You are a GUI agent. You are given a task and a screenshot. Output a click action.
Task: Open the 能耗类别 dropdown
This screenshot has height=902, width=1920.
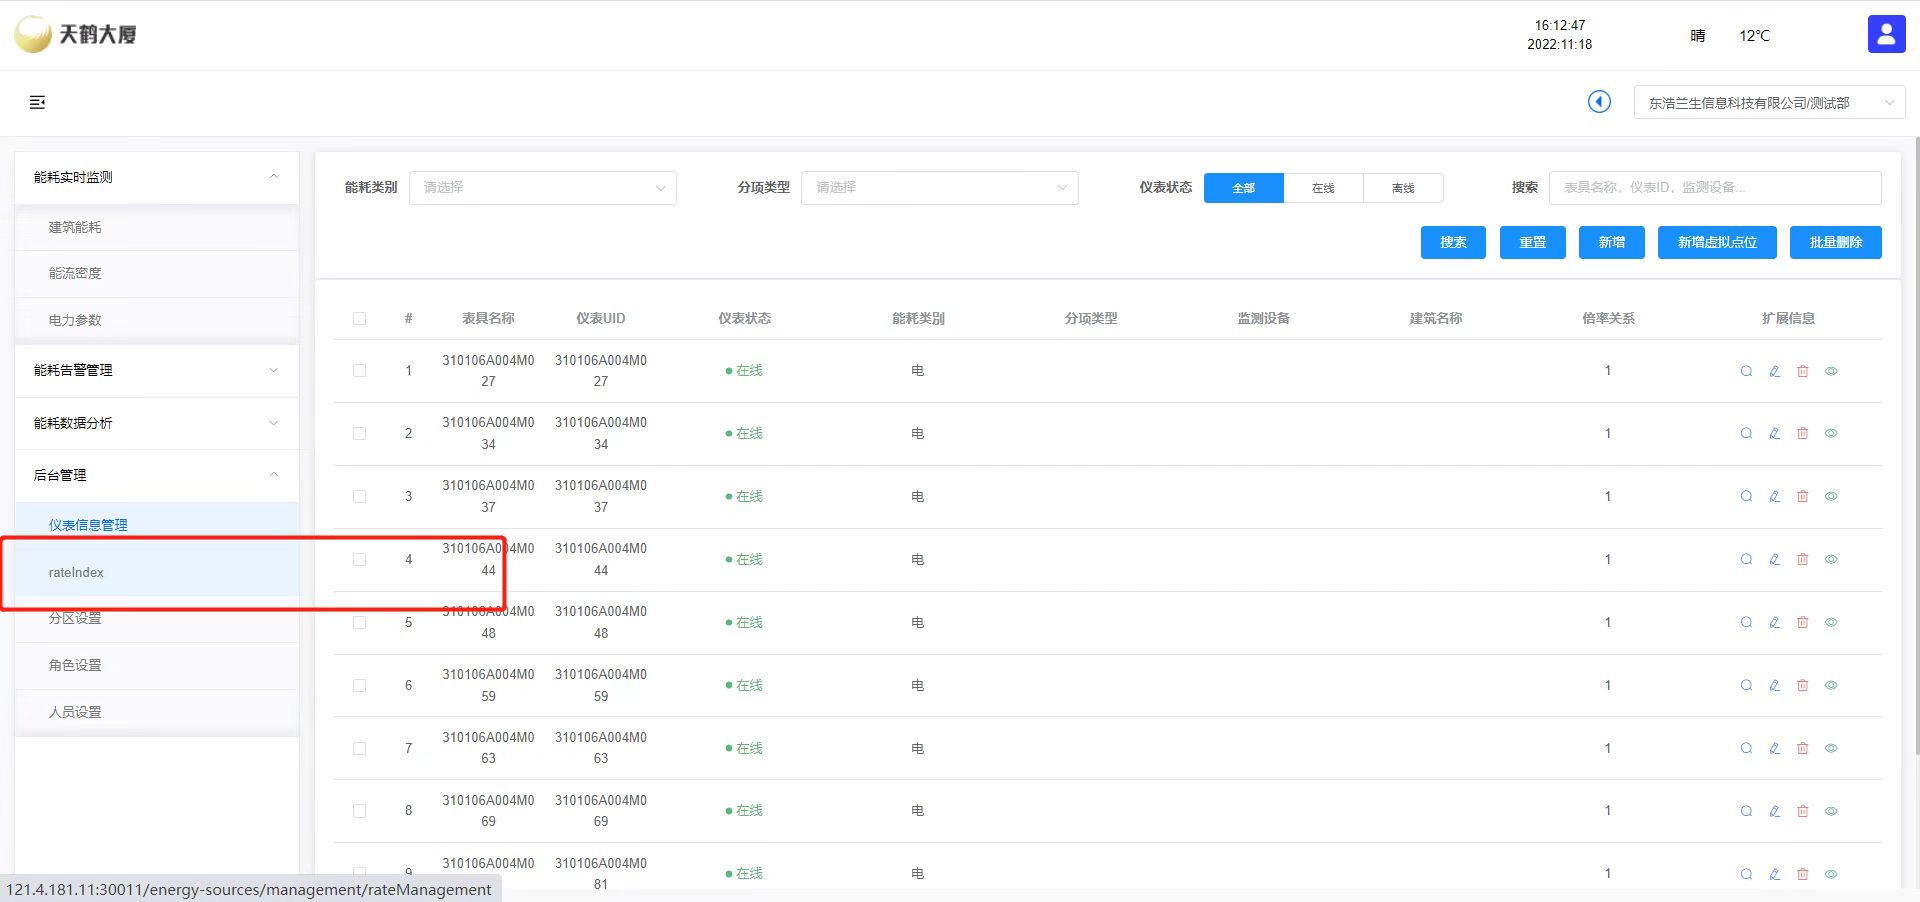(543, 188)
